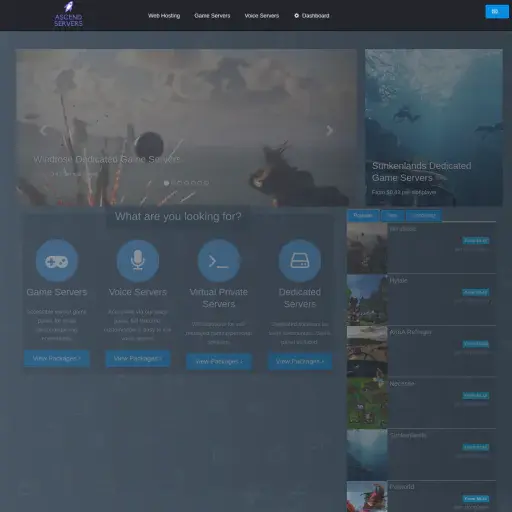Go to previous carousel slide arrow
The width and height of the screenshot is (512, 512).
(x=43, y=130)
